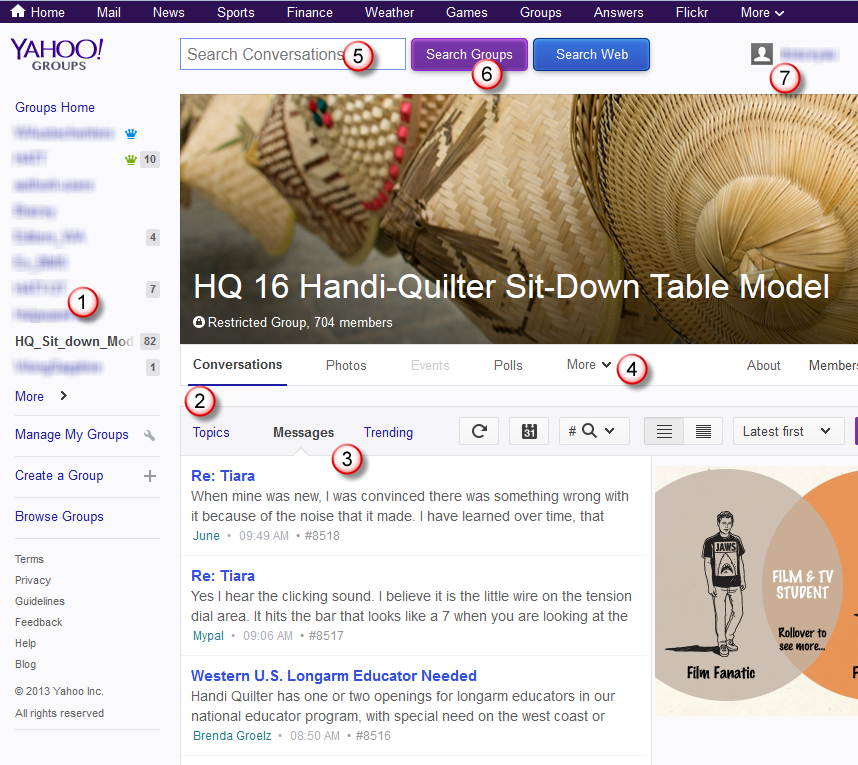858x765 pixels.
Task: Open the About tab
Action: [x=763, y=366]
